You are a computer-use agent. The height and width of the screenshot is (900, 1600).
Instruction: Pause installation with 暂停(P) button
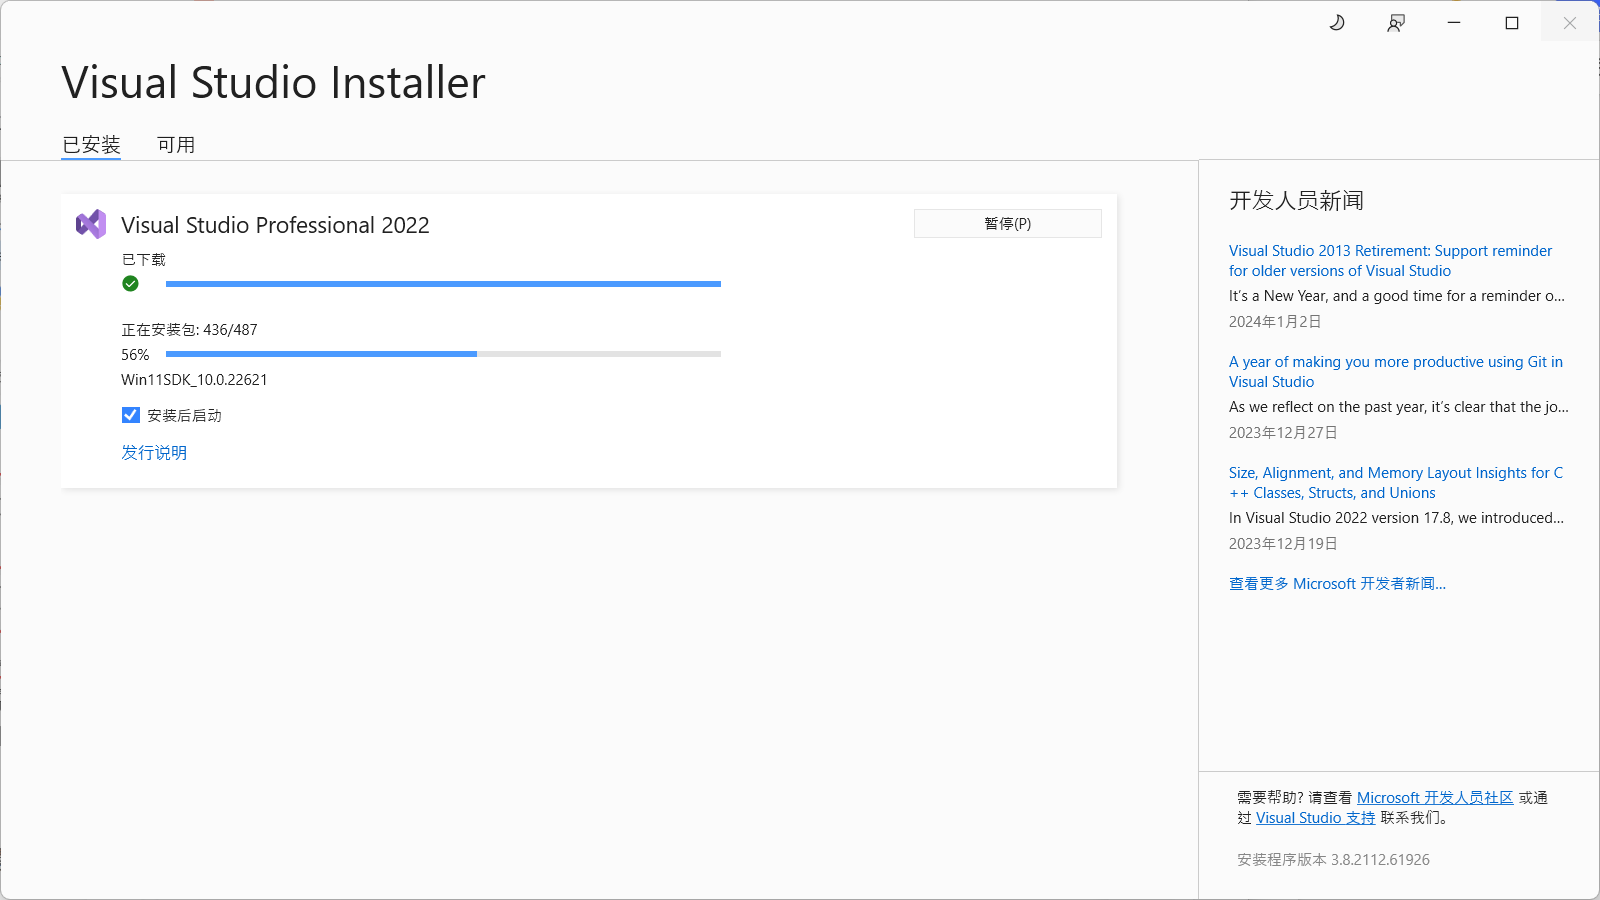pos(1007,224)
